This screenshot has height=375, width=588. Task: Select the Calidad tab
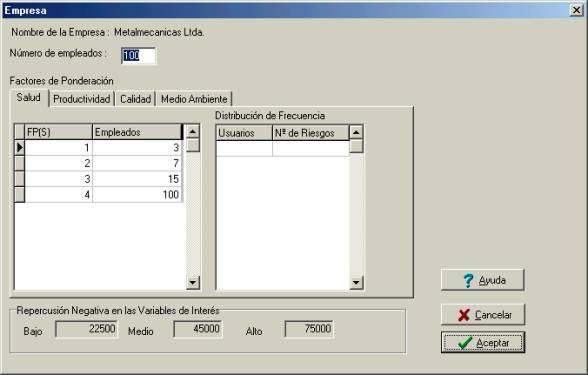click(135, 99)
